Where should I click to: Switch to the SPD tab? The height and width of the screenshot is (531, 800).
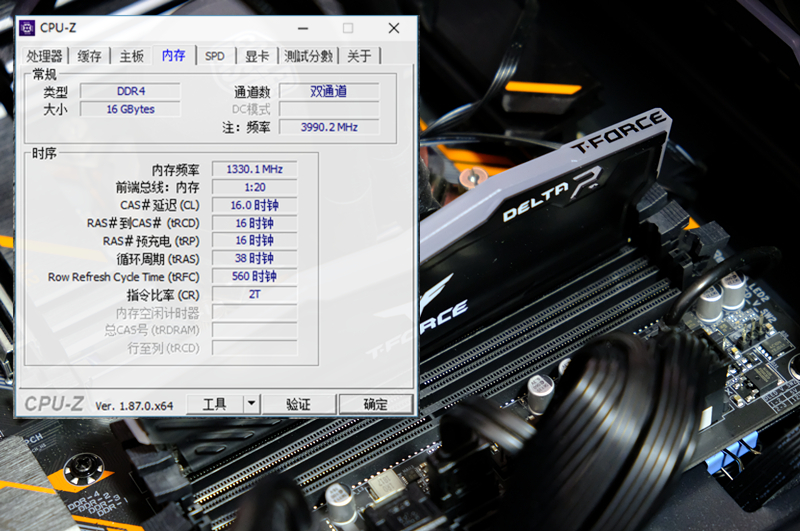click(x=215, y=56)
